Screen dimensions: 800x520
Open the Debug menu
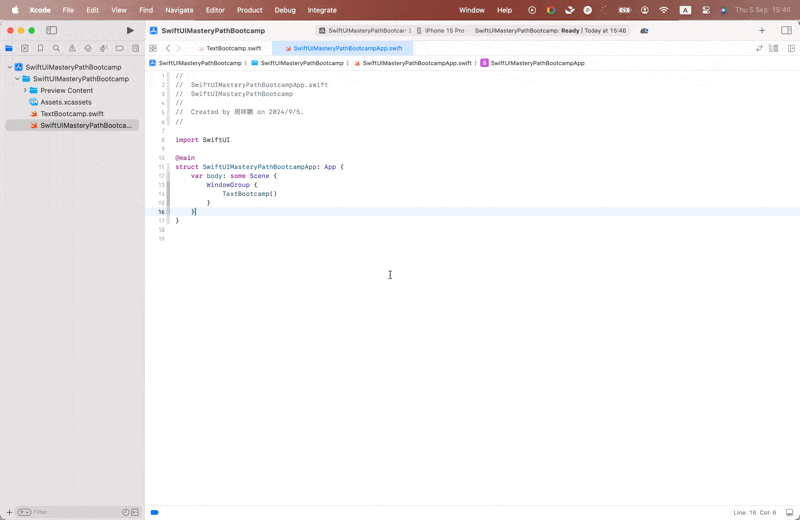285,10
